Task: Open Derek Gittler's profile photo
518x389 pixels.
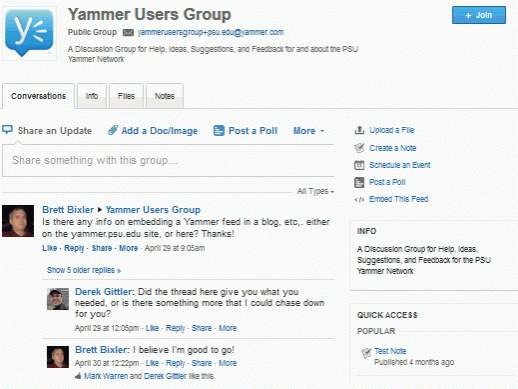Action: (x=58, y=299)
